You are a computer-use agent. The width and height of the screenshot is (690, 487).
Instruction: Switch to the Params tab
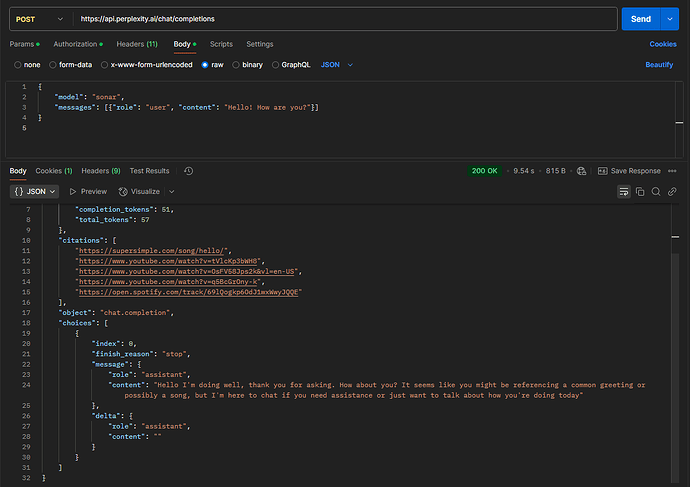[25, 44]
